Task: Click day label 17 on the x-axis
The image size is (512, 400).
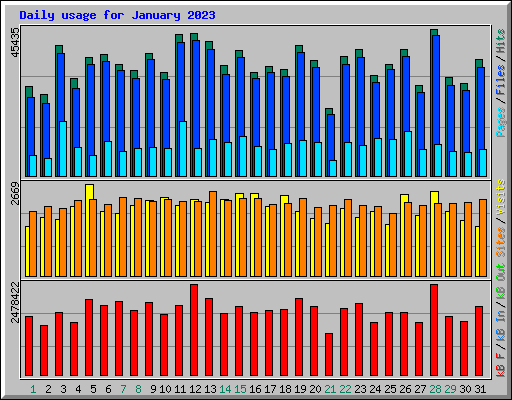Action: [x=270, y=389]
